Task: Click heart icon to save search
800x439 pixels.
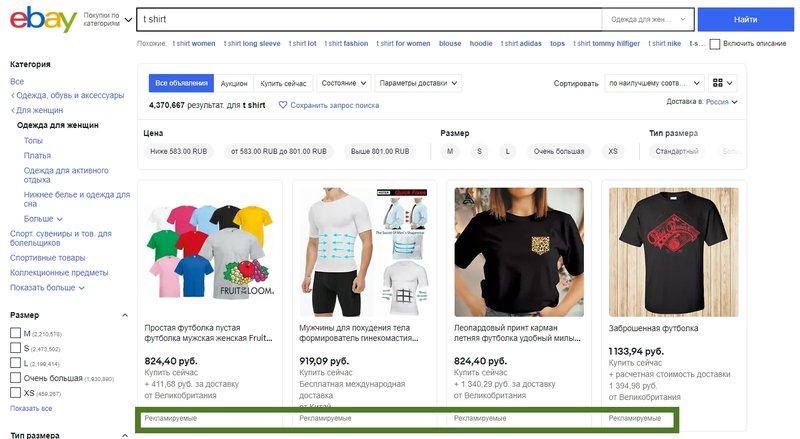Action: coord(283,105)
